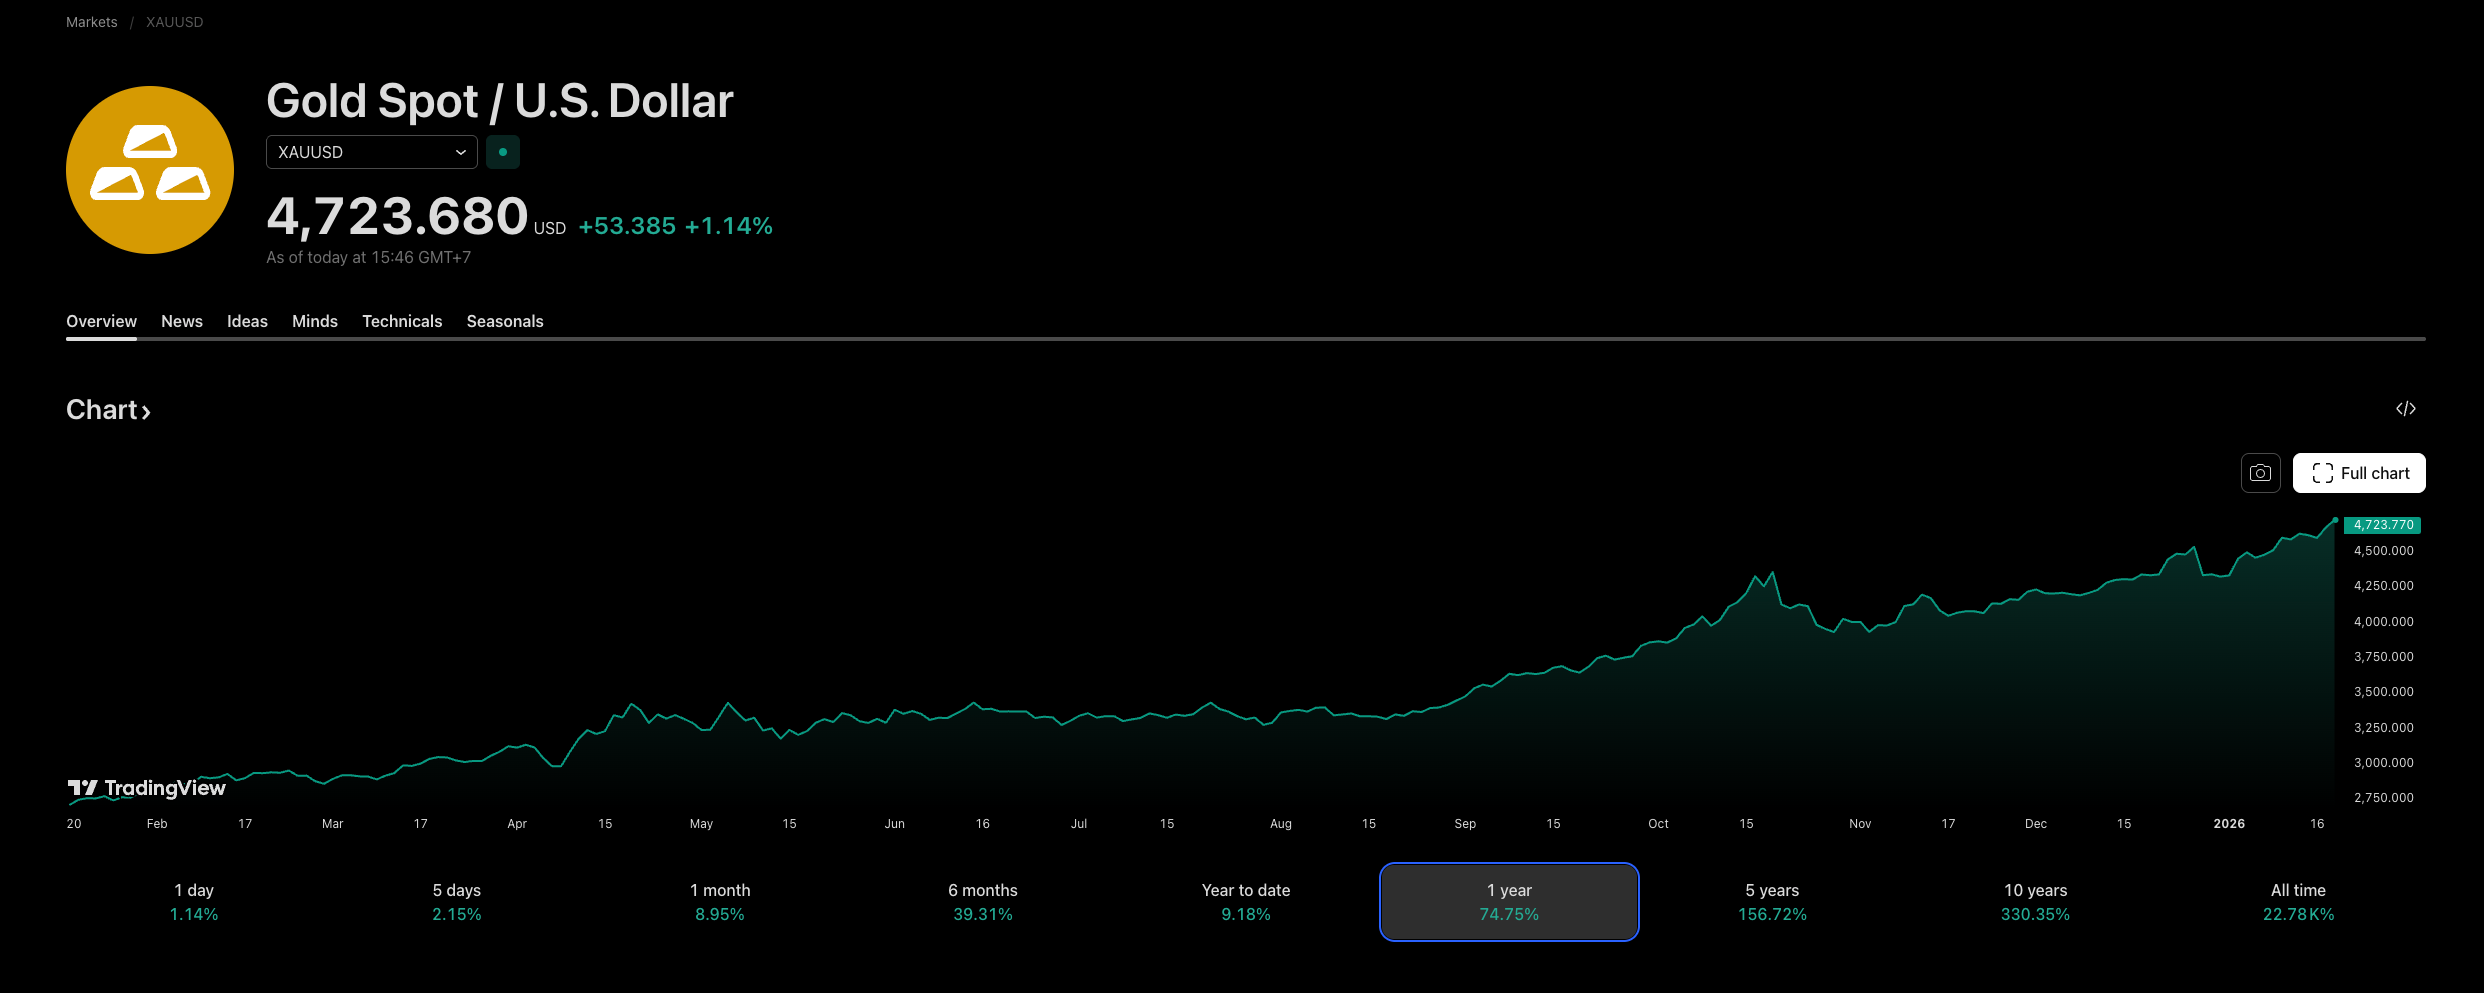Switch to the News tab
Viewport: 2484px width, 993px height.
pyautogui.click(x=181, y=321)
